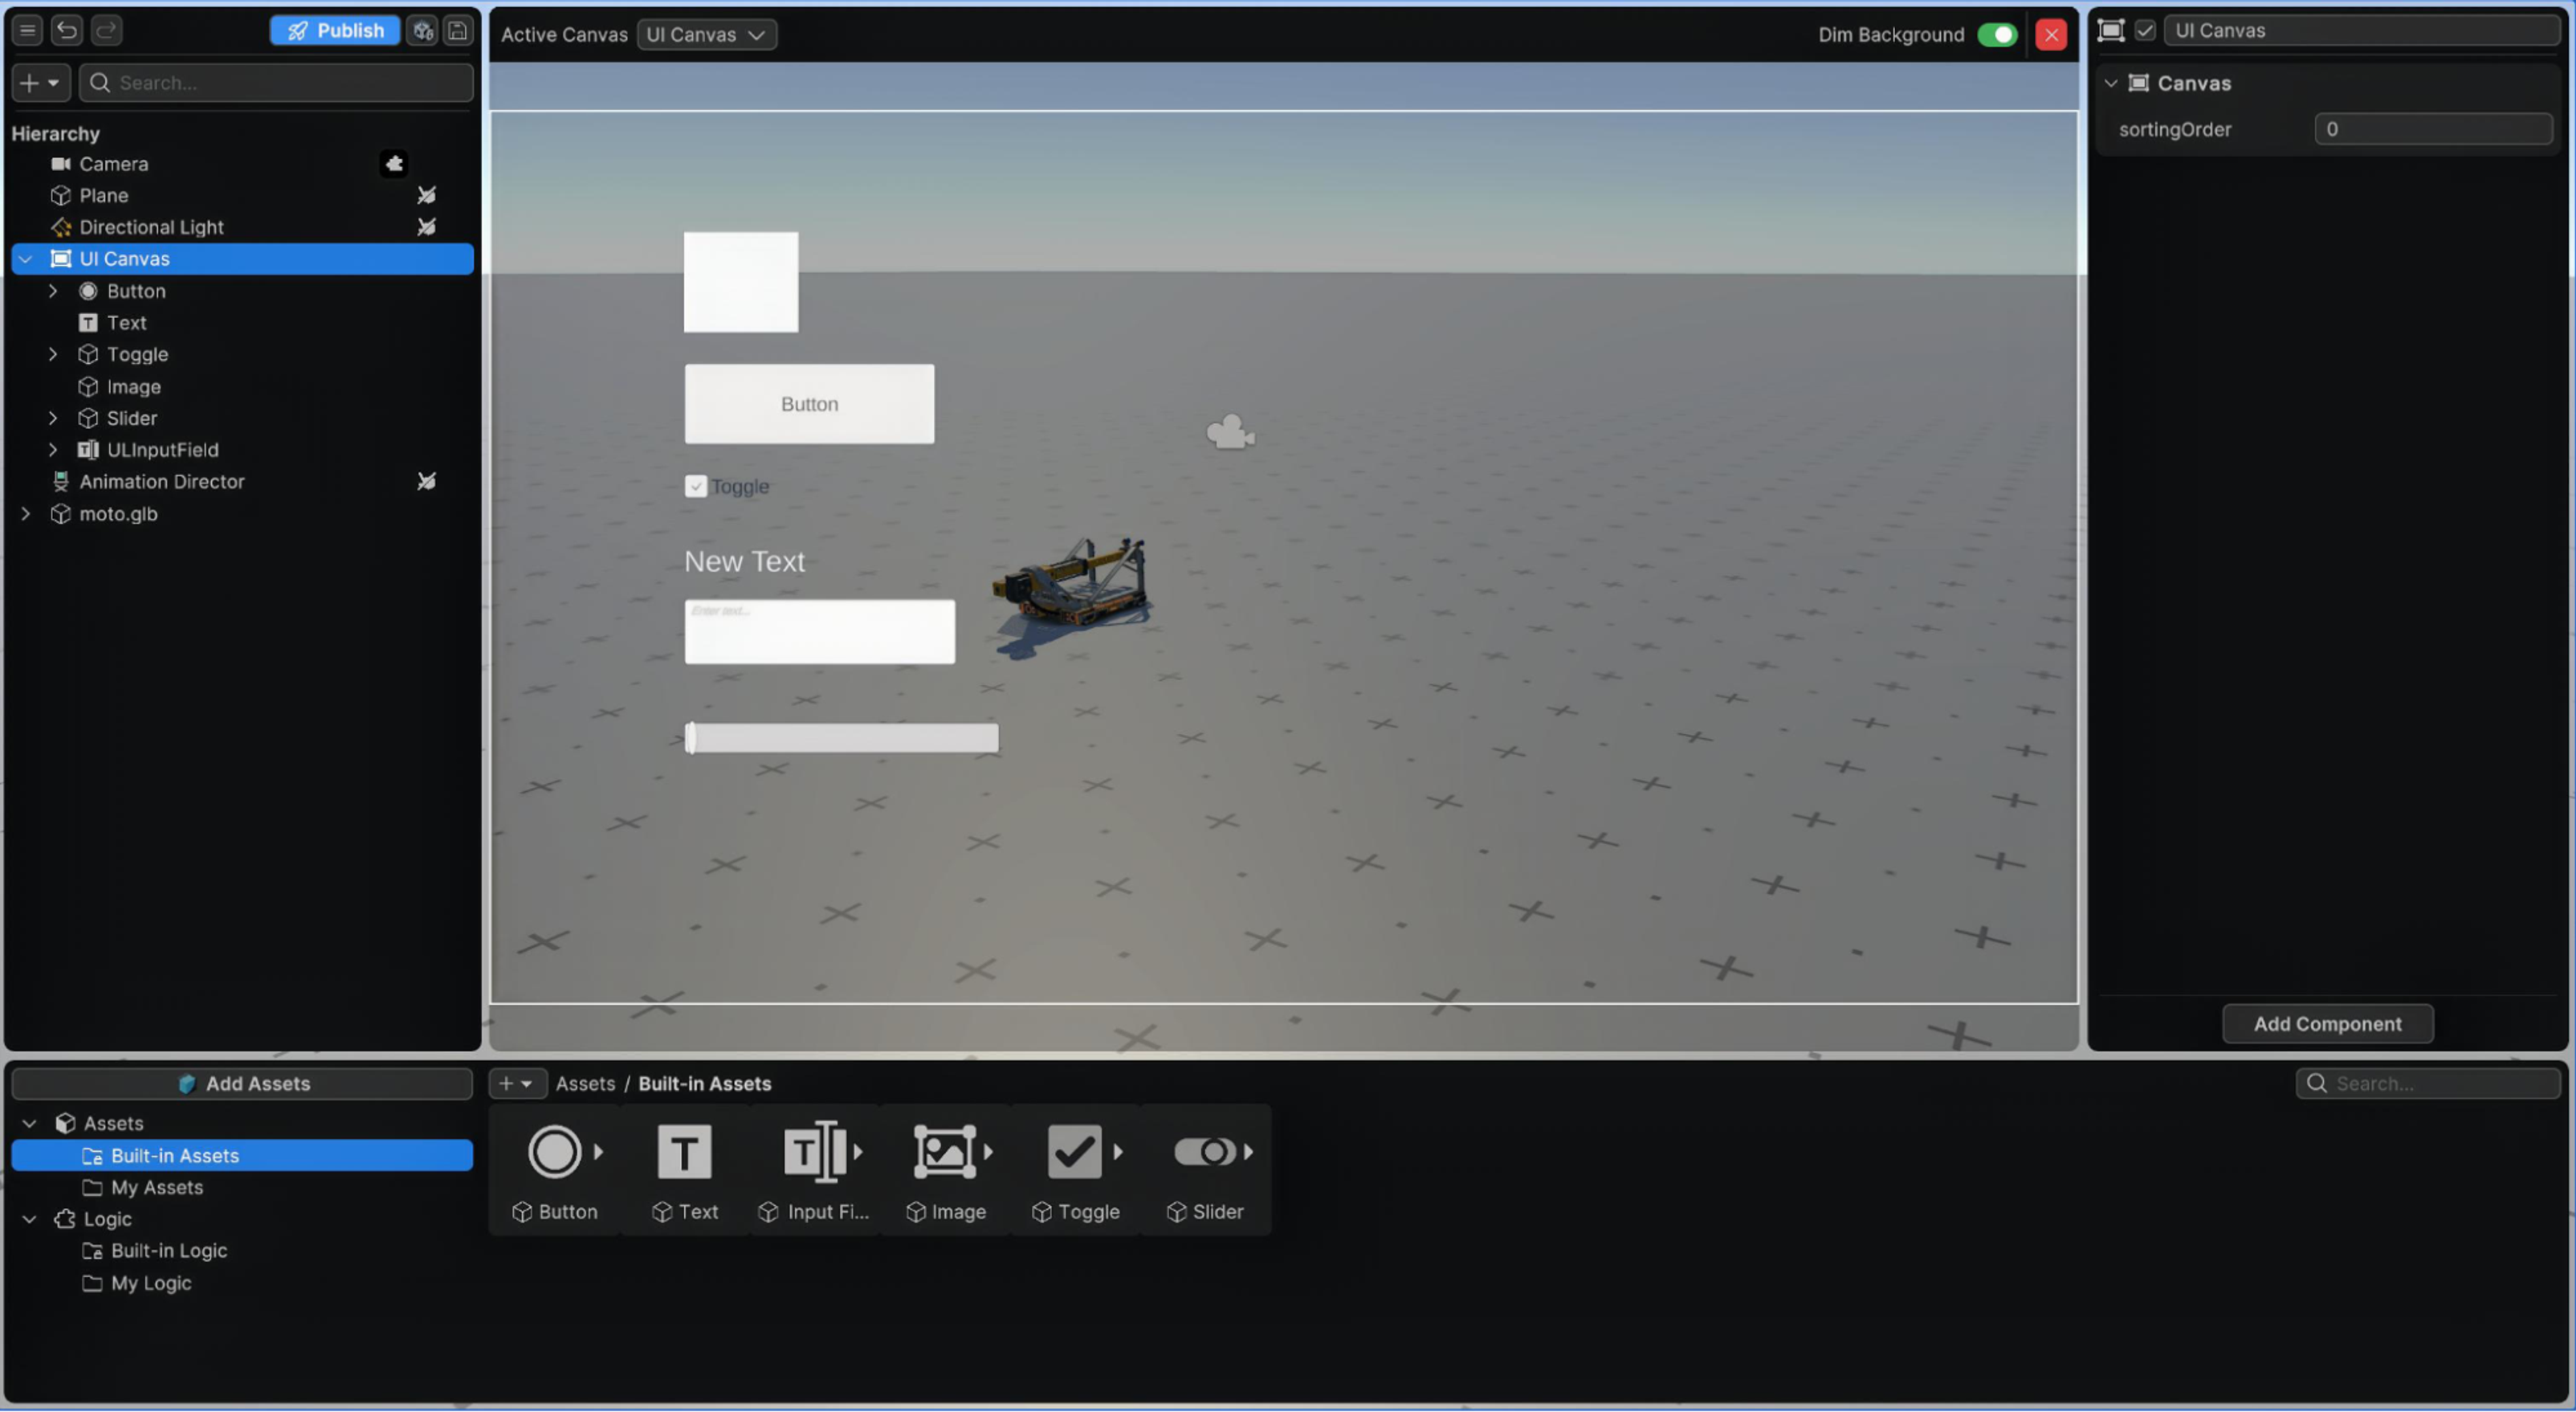
Task: Select Camera in the Hierarchy
Action: pos(113,163)
